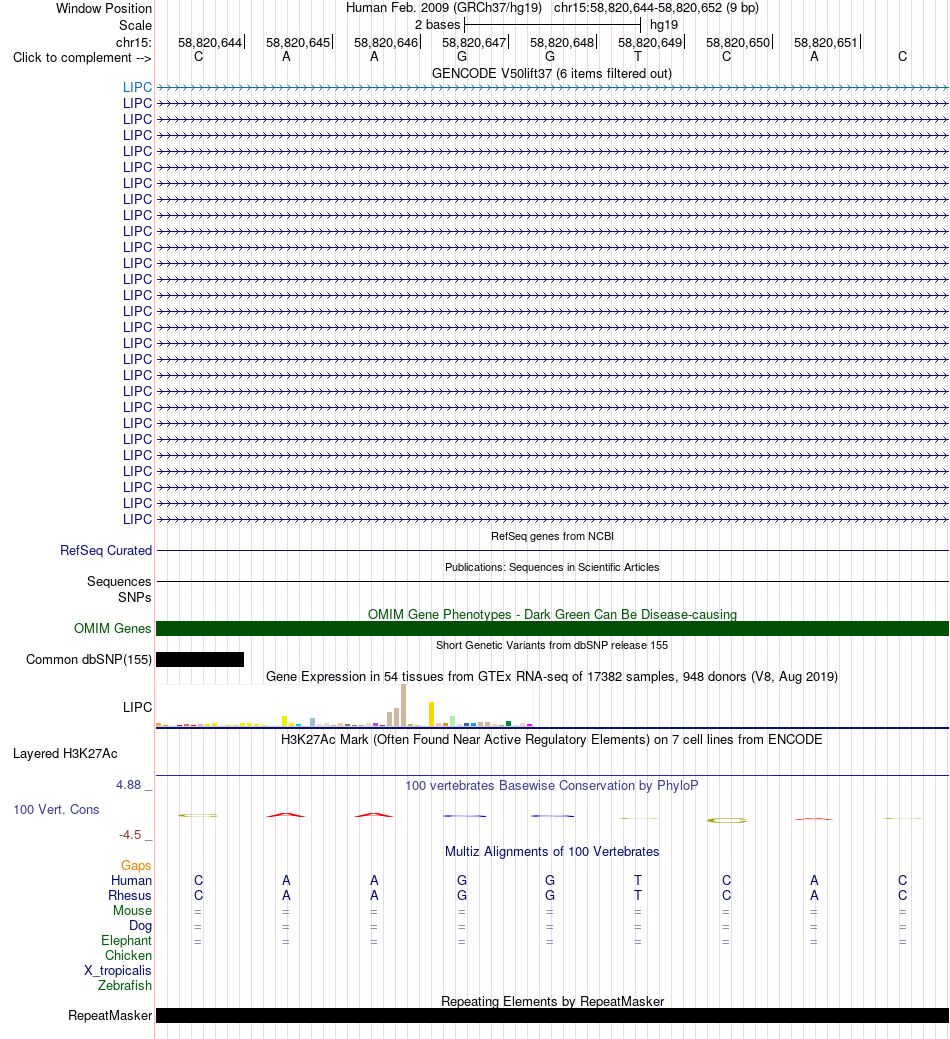Viewport: 950px width, 1039px height.
Task: Click the H3K27Ac Mark ENCODE track title
Action: (552, 739)
